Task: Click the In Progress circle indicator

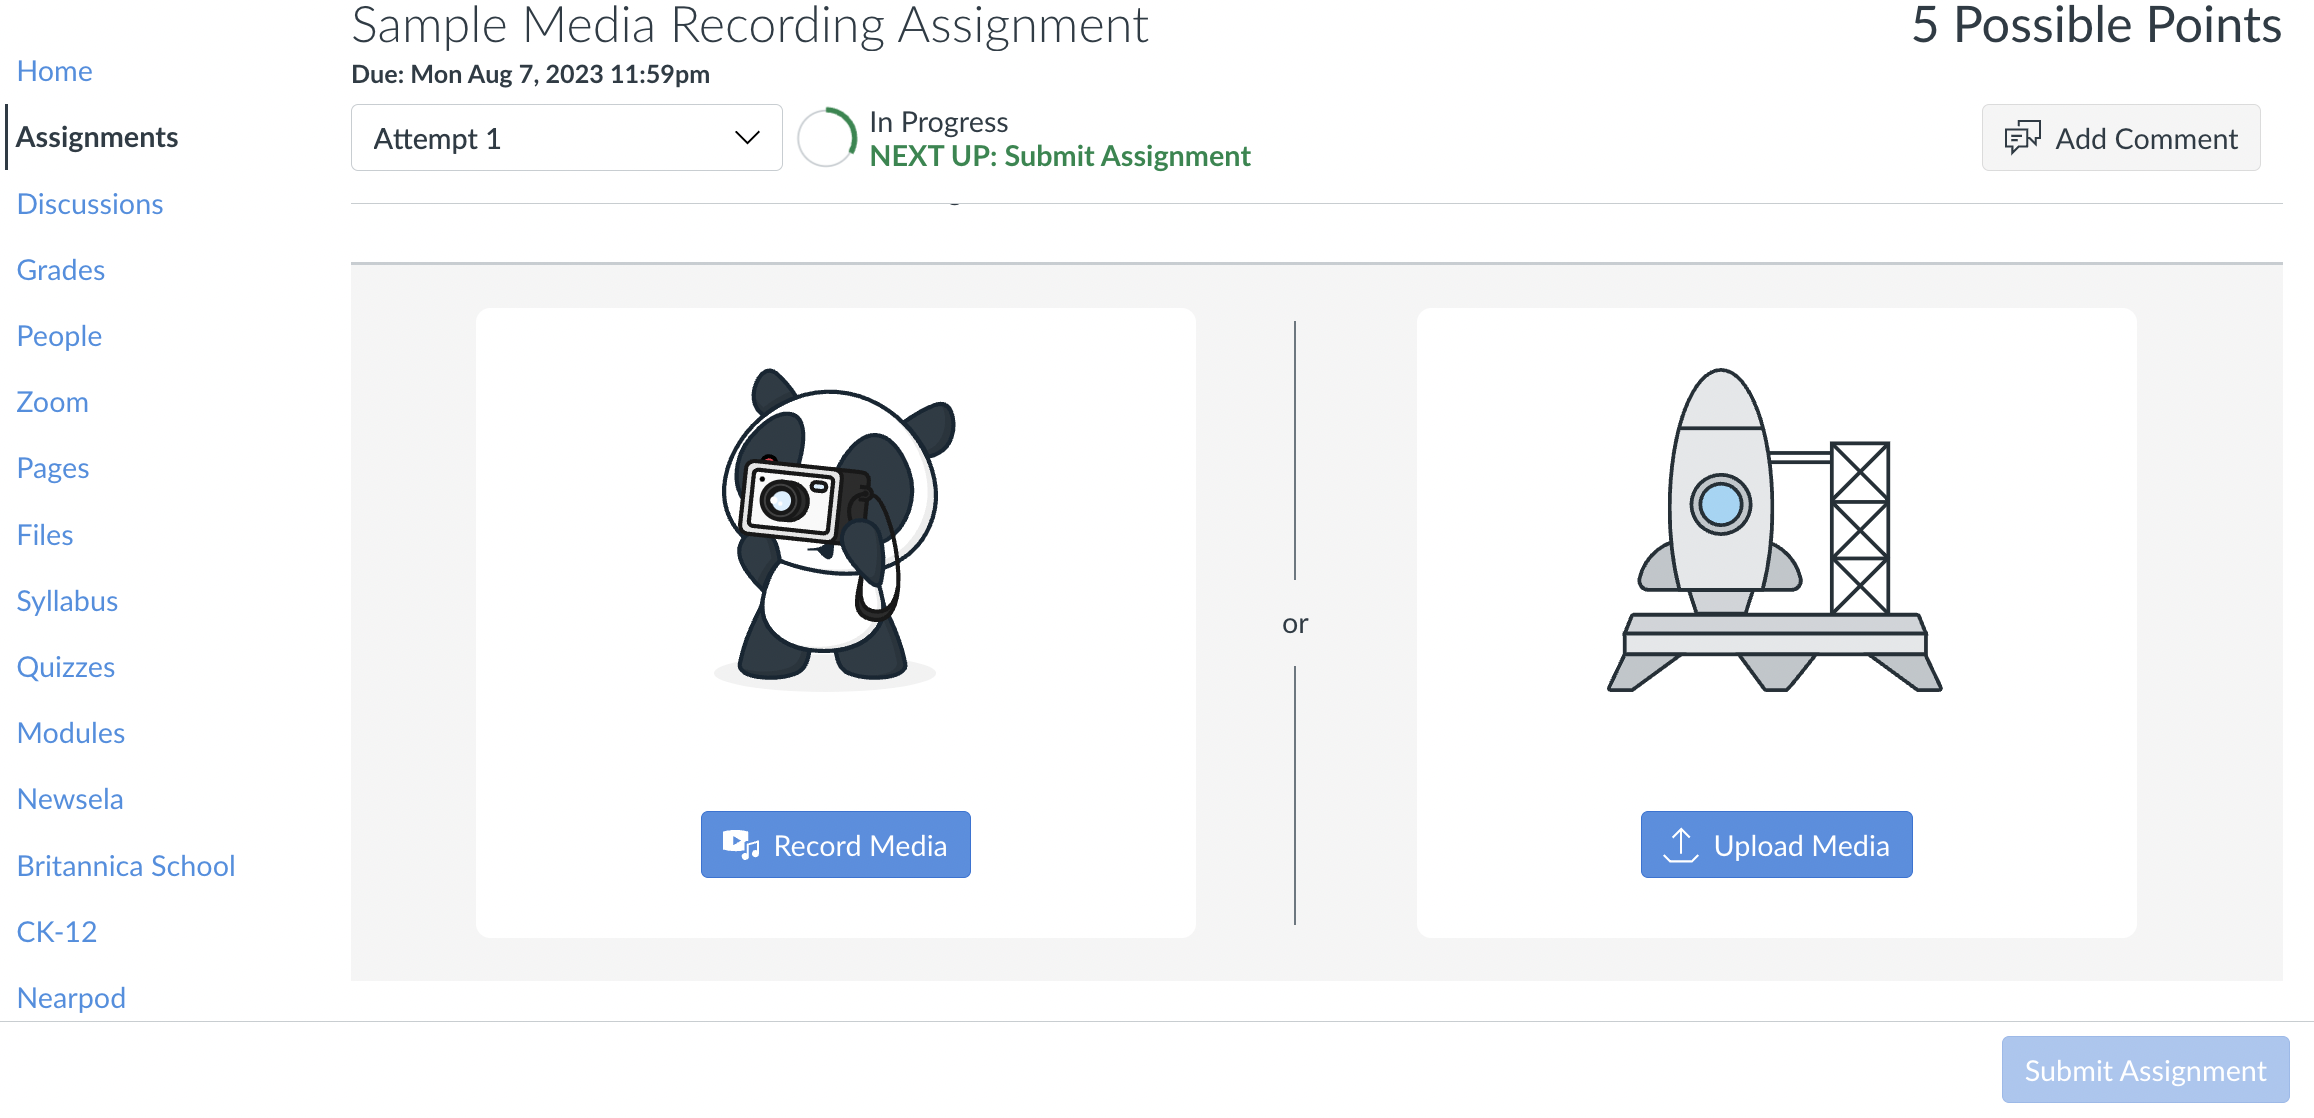Action: (x=827, y=138)
